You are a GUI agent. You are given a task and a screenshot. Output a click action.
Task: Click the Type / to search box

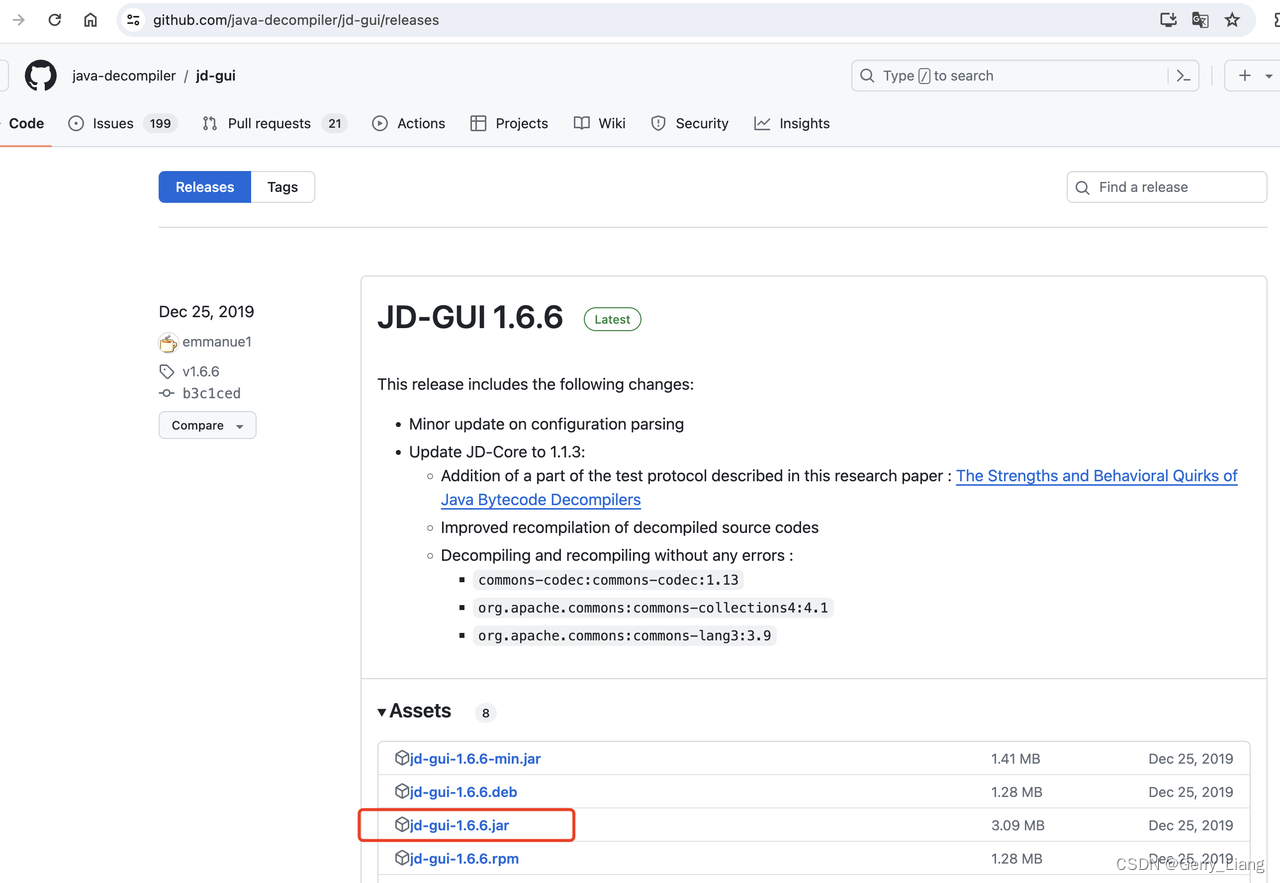point(1025,76)
